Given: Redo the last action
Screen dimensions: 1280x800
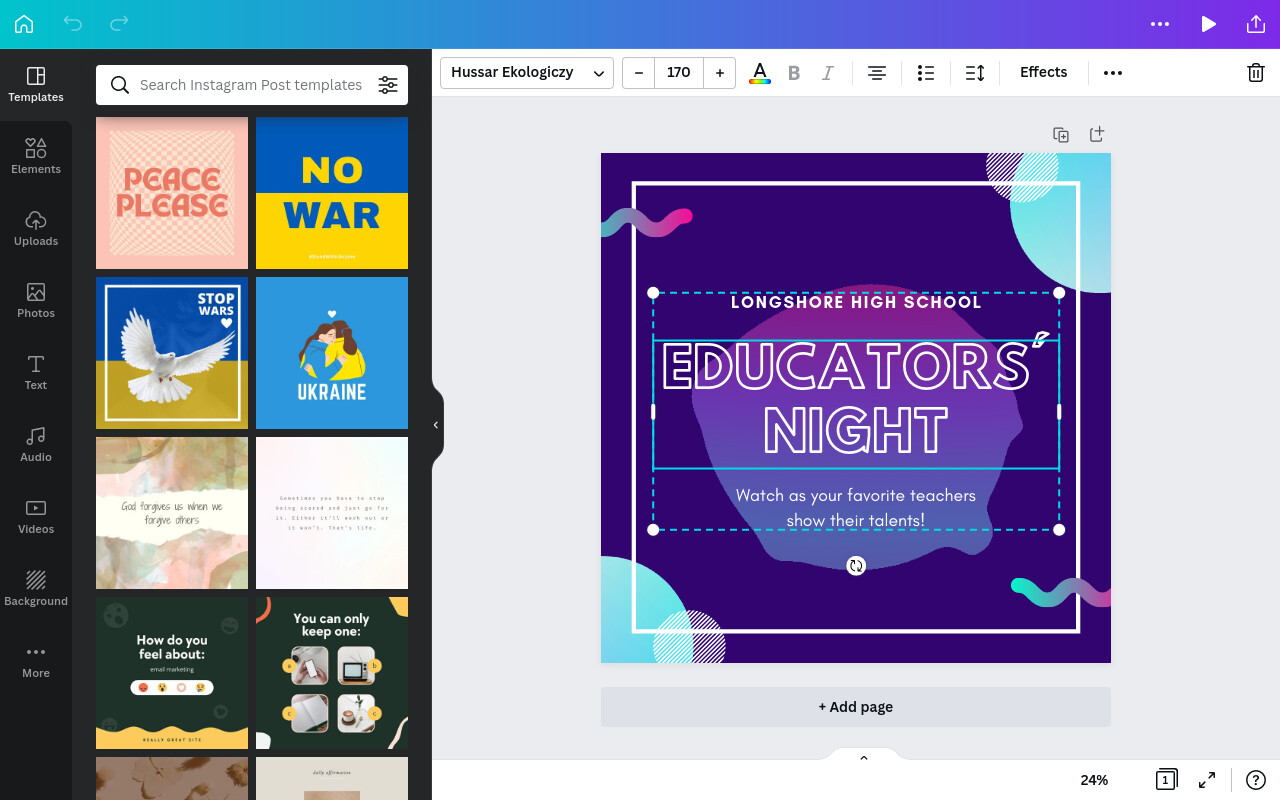Looking at the screenshot, I should 119,23.
